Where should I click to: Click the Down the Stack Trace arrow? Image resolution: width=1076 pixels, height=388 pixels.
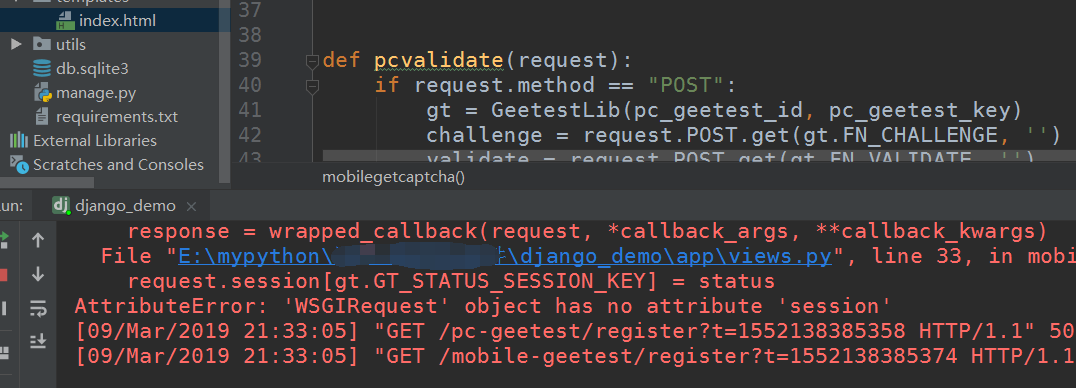[38, 273]
